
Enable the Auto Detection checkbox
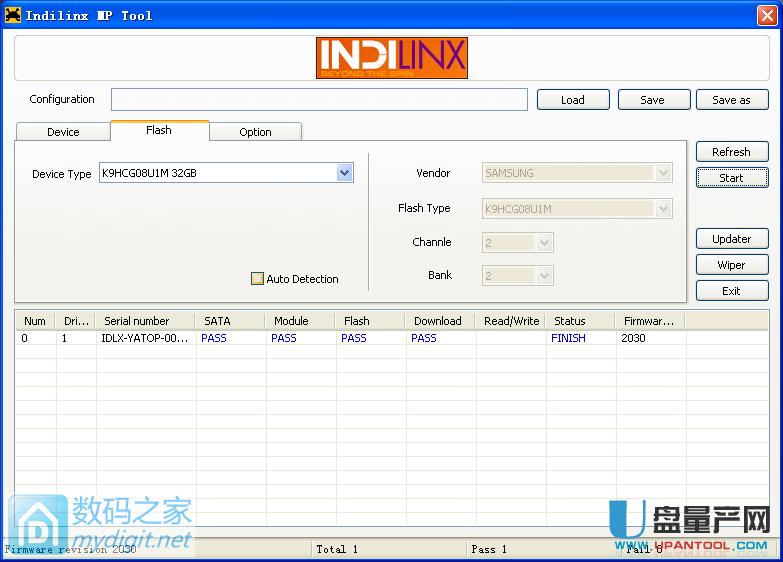click(x=257, y=279)
